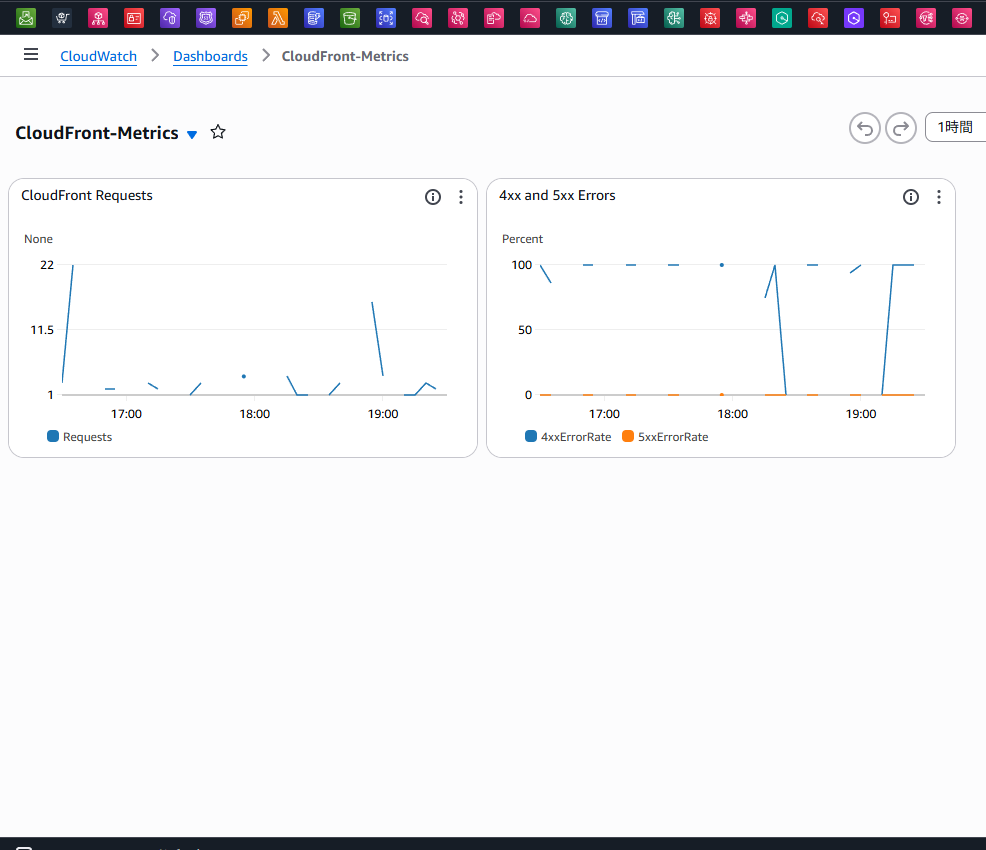Click the 19:00 spike on the Requests chart
The width and height of the screenshot is (986, 850).
[377, 338]
